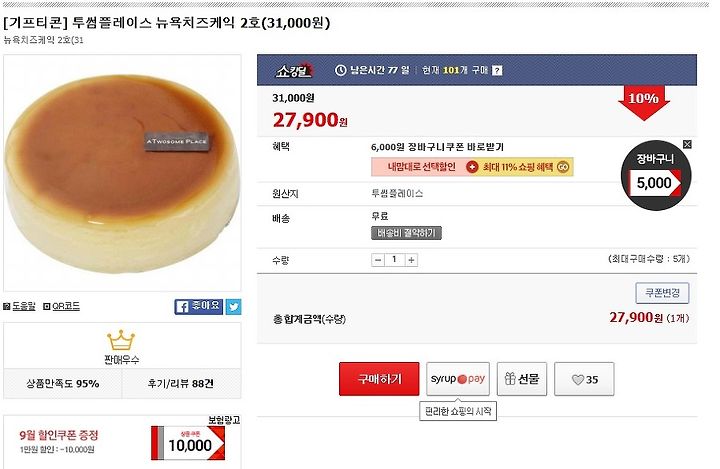Like the product with Facebook 좋아요 button
Viewport: 720px width, 469px height.
click(199, 306)
